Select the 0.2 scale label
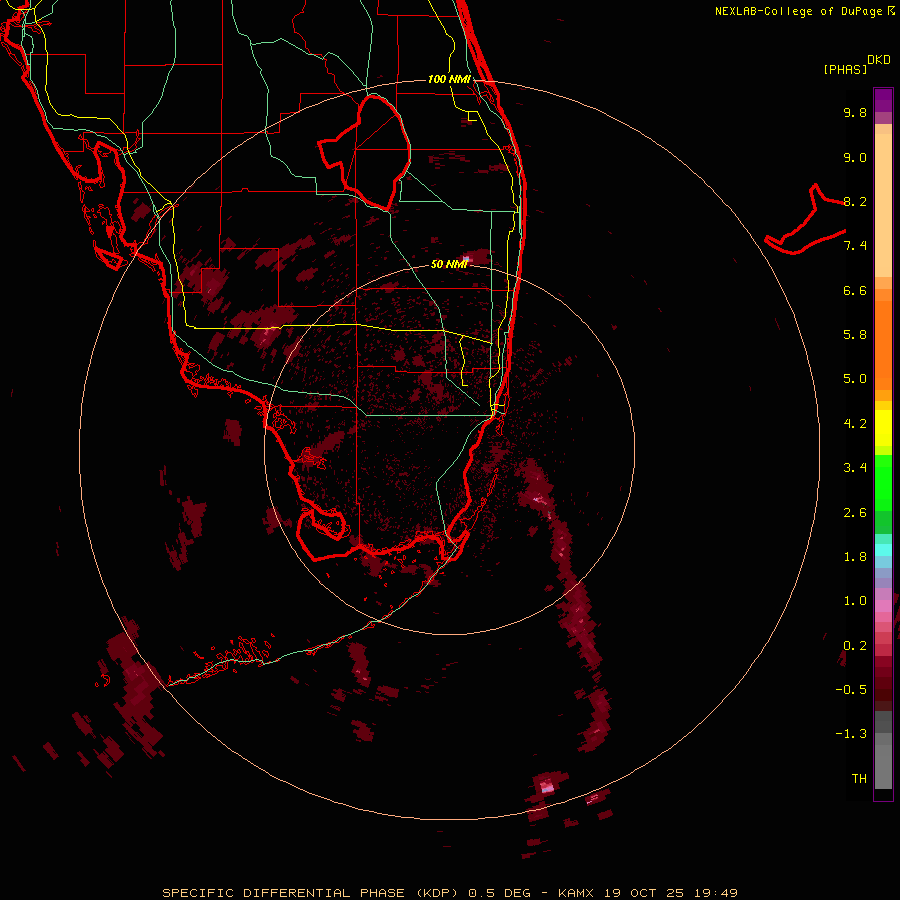Screen dimensions: 900x900 click(855, 646)
